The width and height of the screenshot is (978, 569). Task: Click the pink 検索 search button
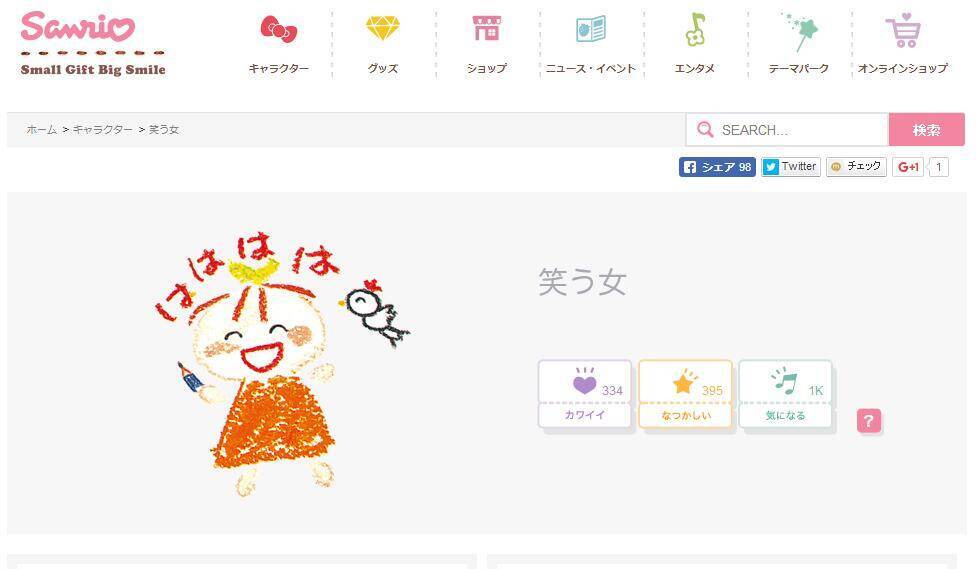point(926,130)
